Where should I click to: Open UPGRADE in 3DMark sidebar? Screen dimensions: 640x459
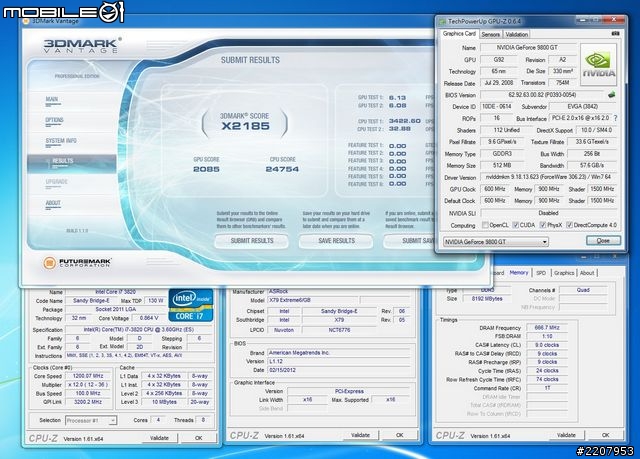tap(56, 182)
